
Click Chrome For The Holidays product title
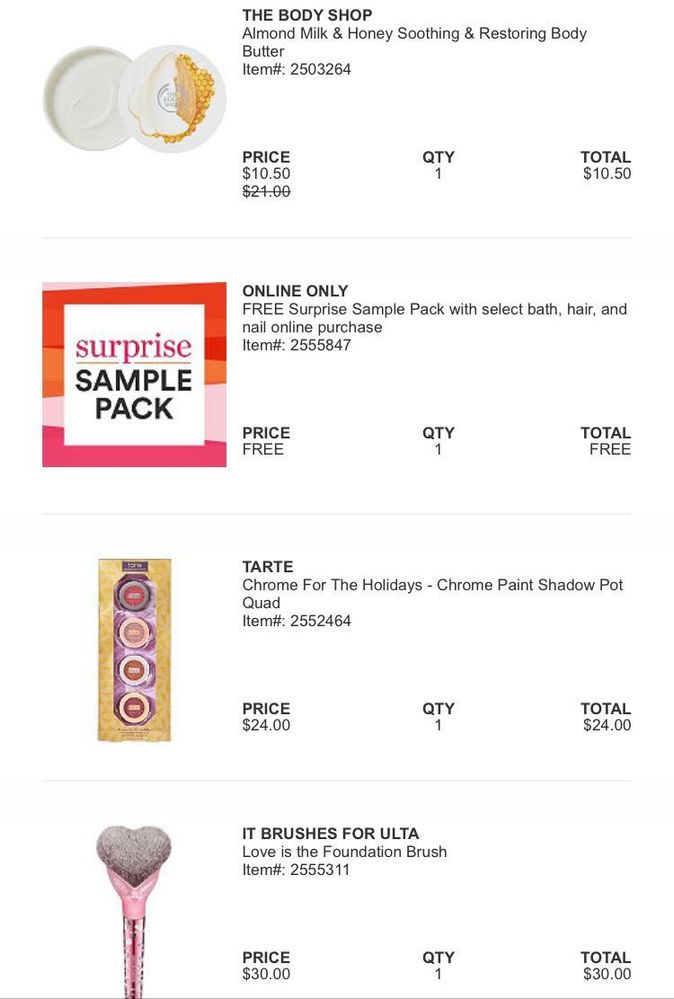coord(432,594)
